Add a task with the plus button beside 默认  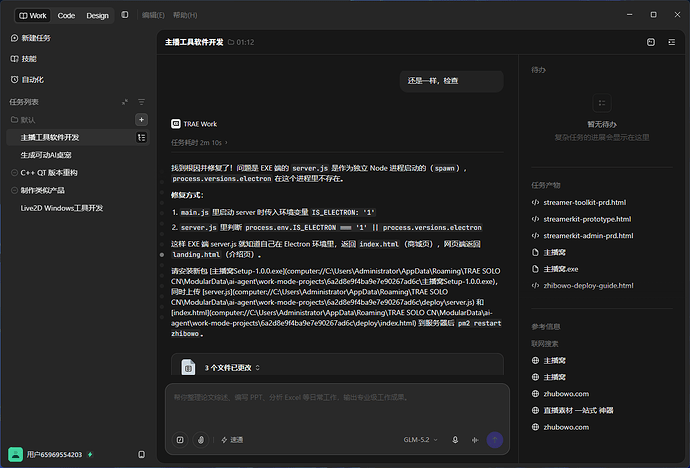coord(141,120)
